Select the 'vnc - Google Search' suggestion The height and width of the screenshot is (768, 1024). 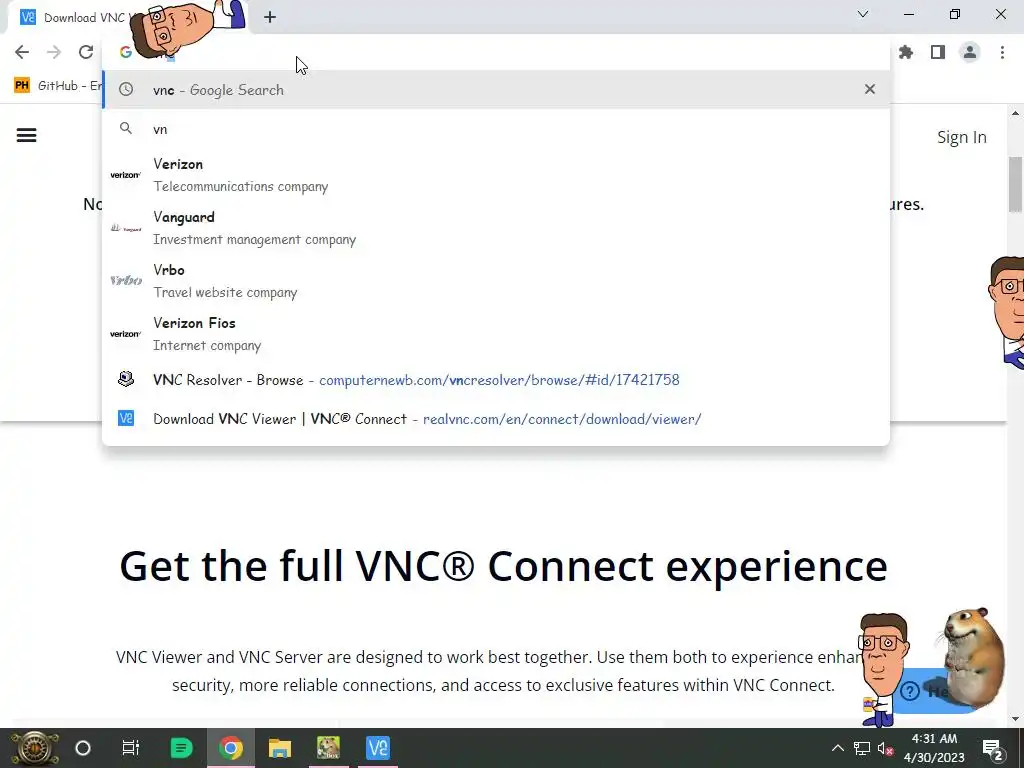point(496,89)
